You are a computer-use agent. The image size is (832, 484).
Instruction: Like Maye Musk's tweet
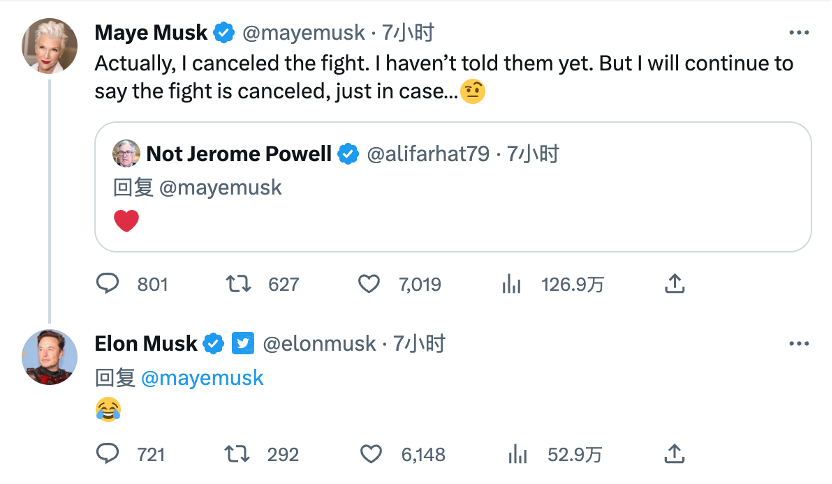[x=370, y=284]
